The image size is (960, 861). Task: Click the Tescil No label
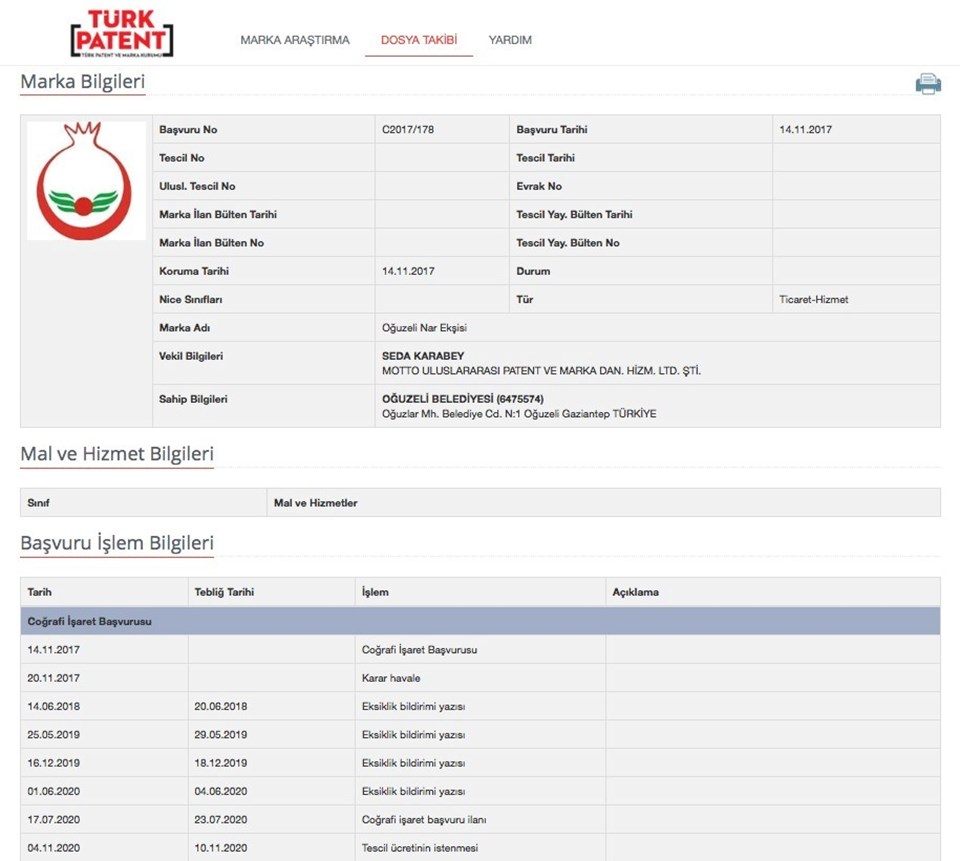(x=182, y=157)
